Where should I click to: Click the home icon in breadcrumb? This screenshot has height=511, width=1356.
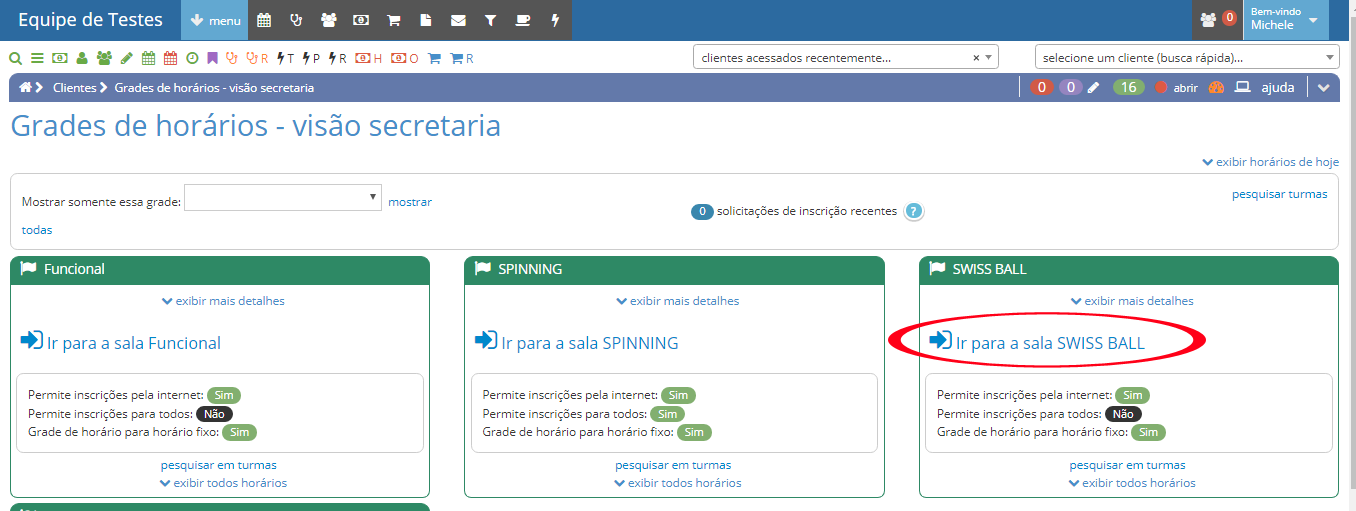[26, 88]
